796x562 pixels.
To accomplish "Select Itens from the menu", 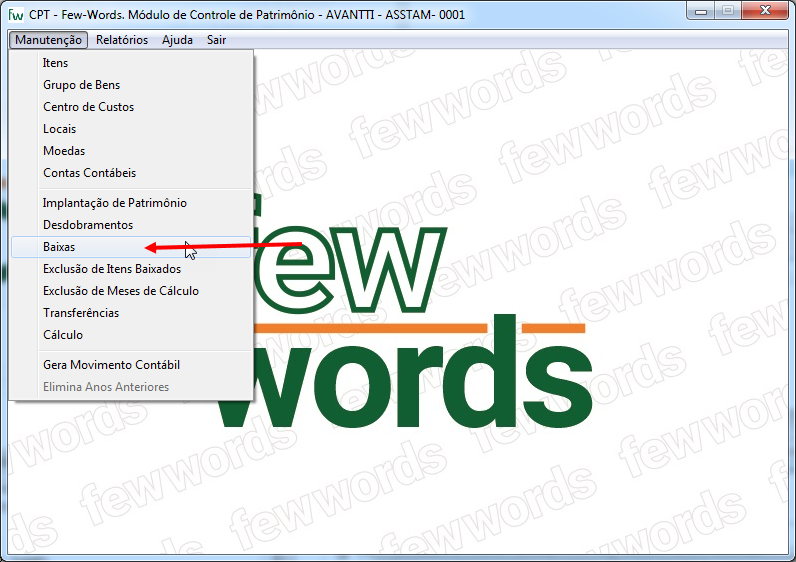I will point(131,63).
